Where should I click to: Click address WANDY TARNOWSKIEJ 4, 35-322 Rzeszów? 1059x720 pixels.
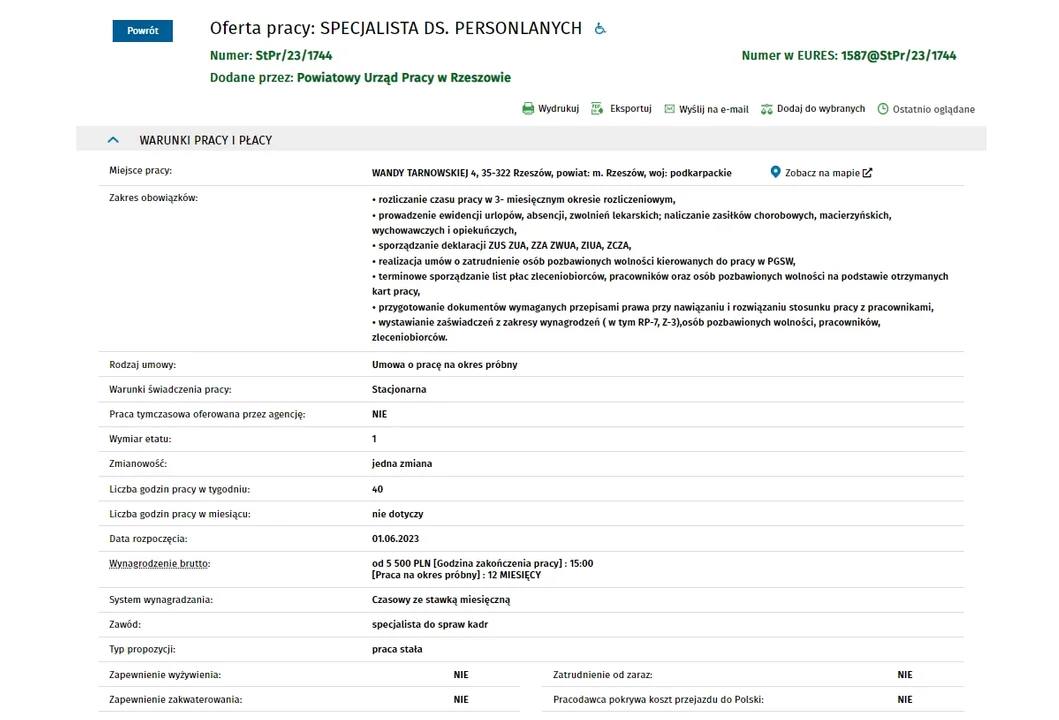[x=461, y=173]
